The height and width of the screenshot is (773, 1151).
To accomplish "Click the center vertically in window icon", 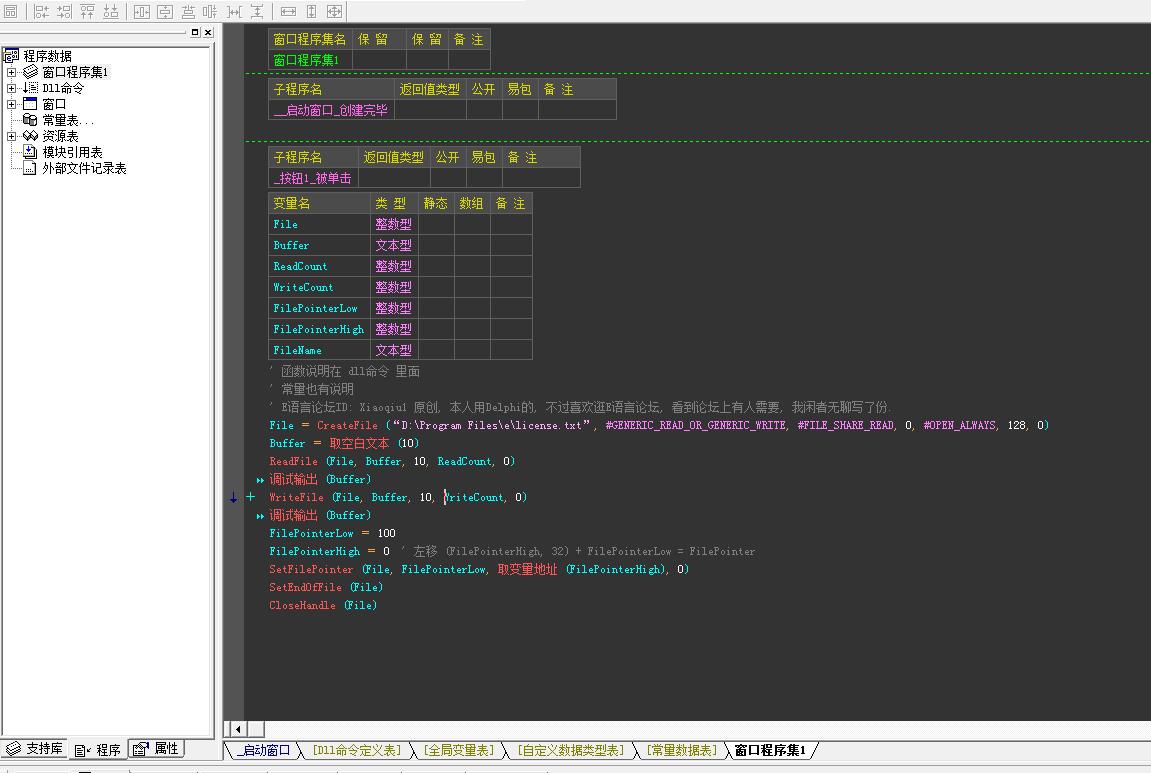I will click(165, 12).
